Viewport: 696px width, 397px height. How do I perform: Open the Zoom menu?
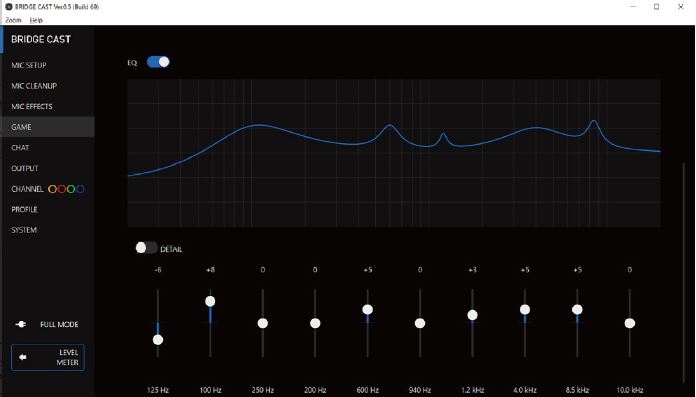[x=13, y=20]
